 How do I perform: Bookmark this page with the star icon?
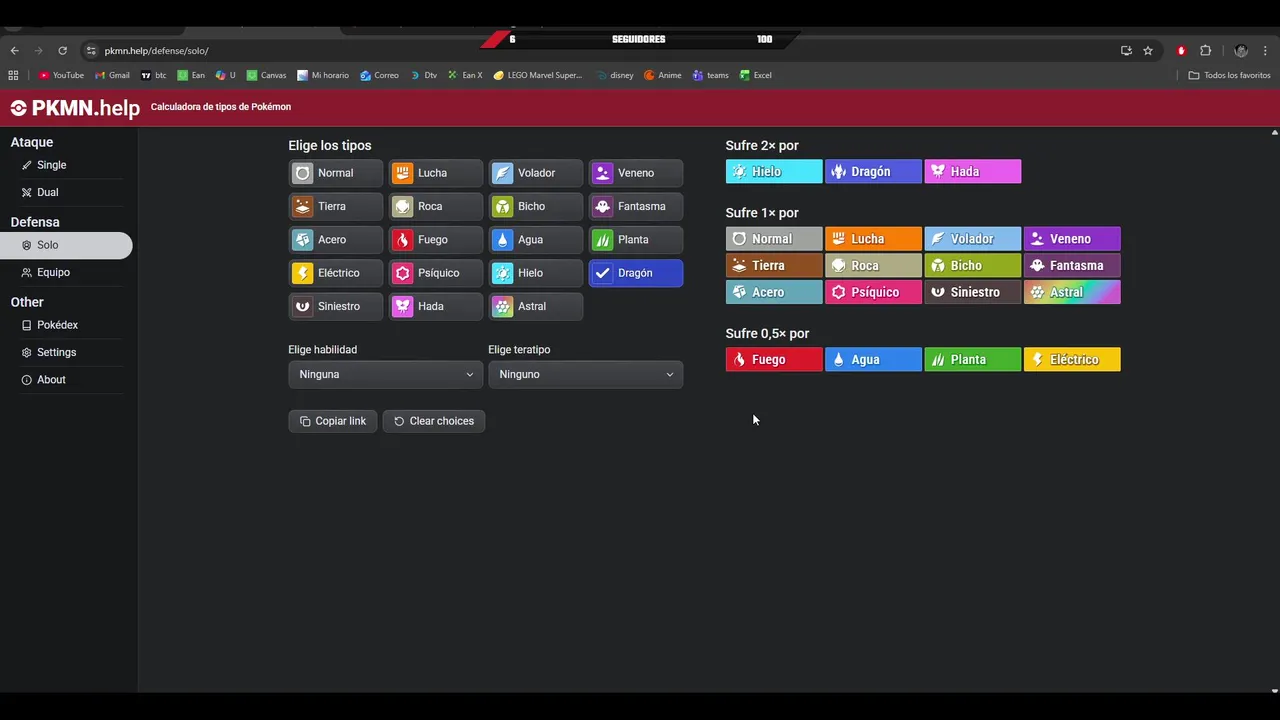pos(1148,51)
